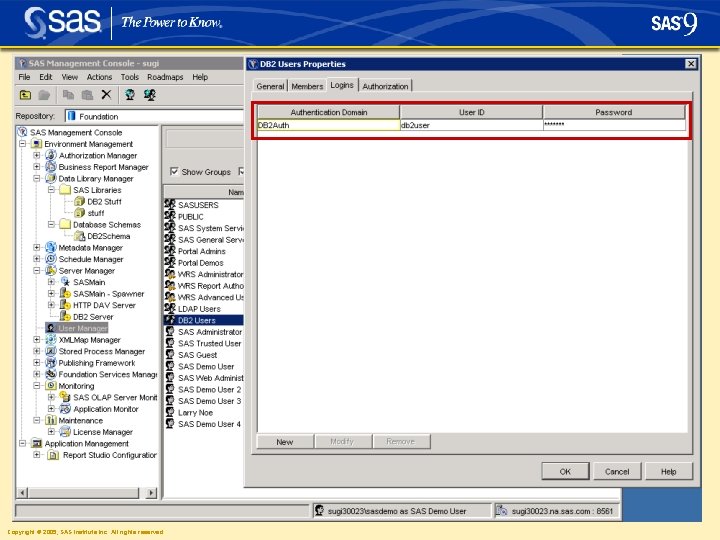Collapse the Data Library Manager node
Viewport: 720px width, 540px height.
click(37, 178)
